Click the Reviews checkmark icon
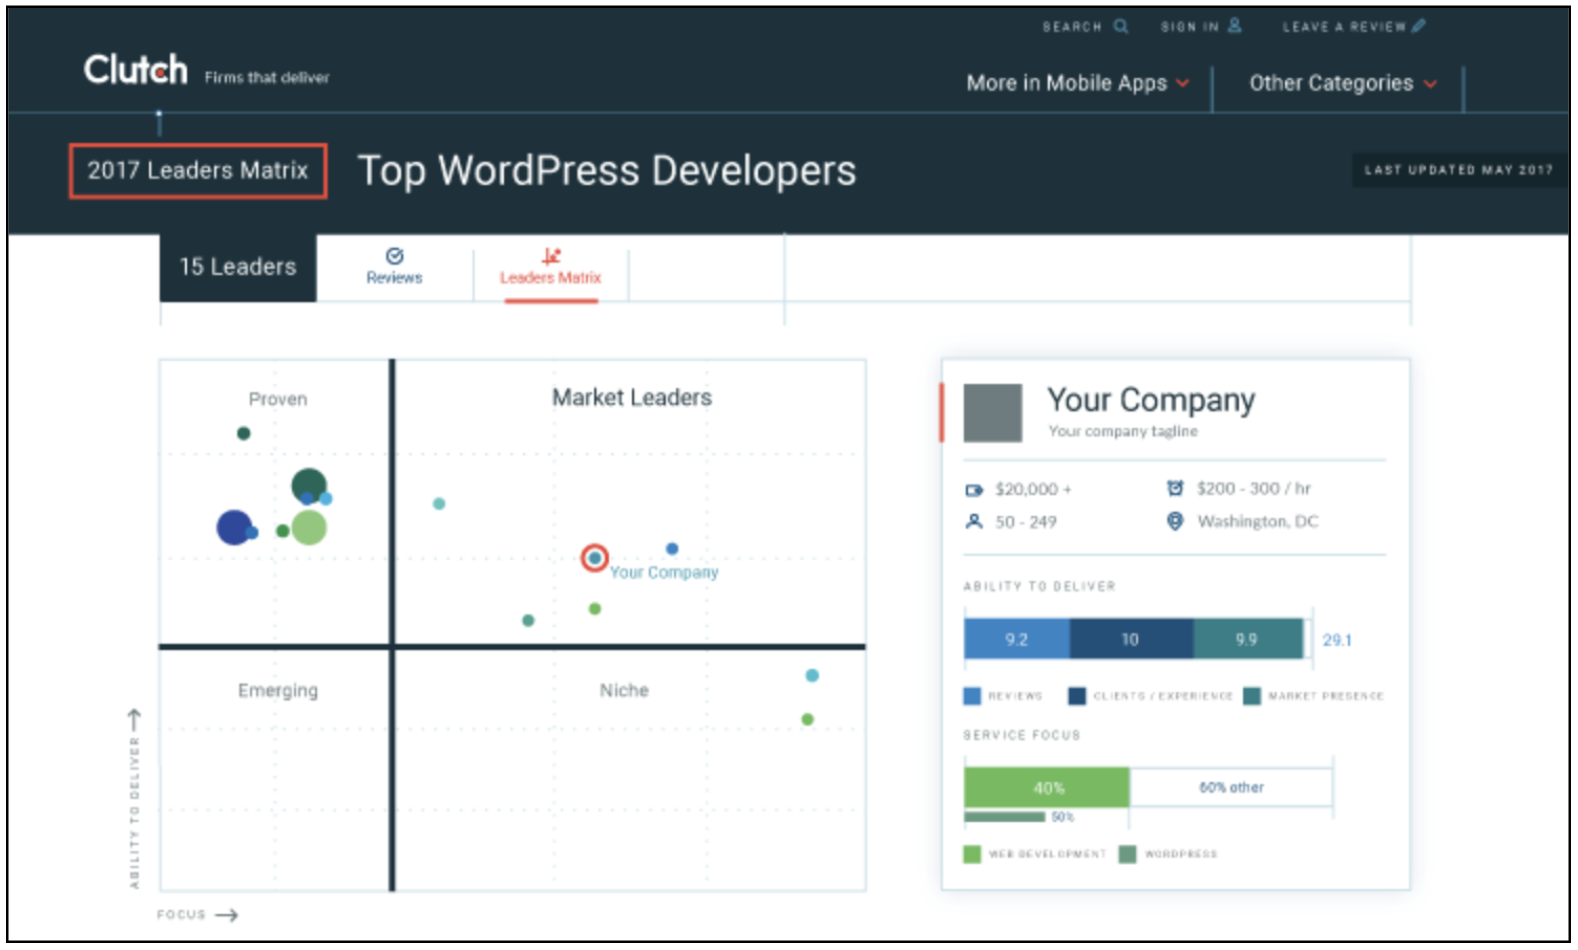 [x=394, y=256]
